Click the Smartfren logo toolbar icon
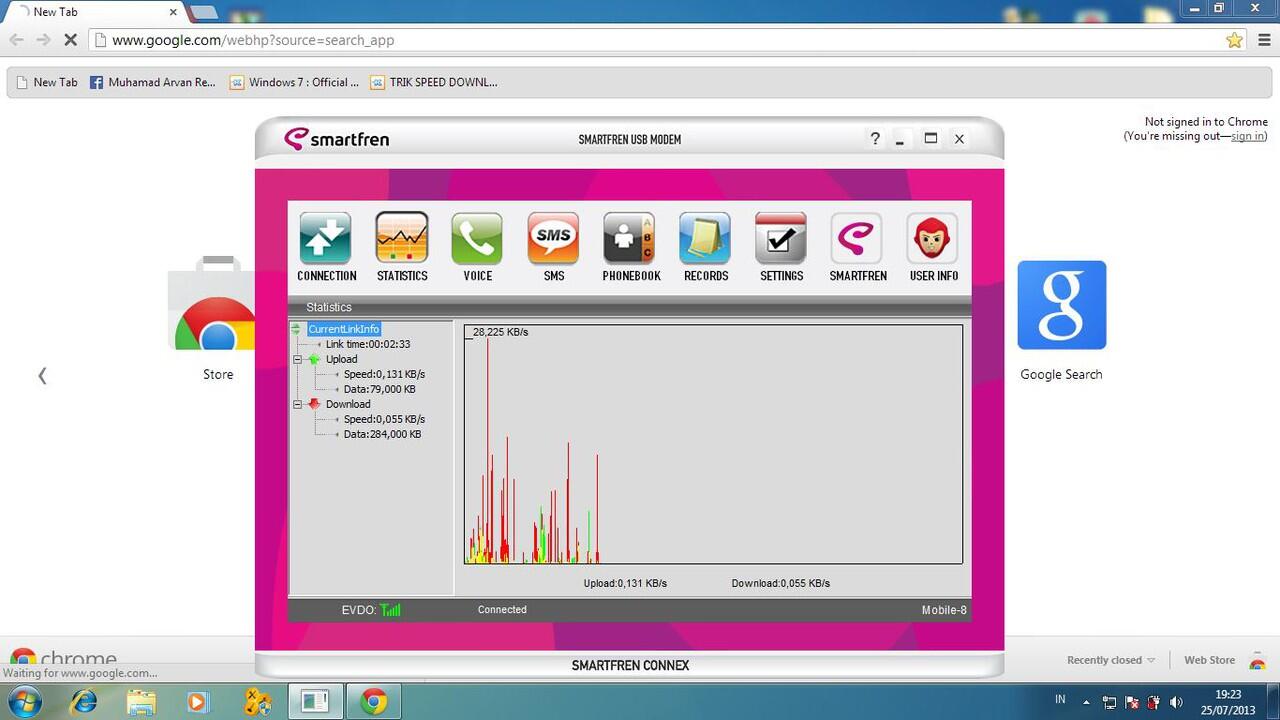This screenshot has height=720, width=1280. point(857,239)
